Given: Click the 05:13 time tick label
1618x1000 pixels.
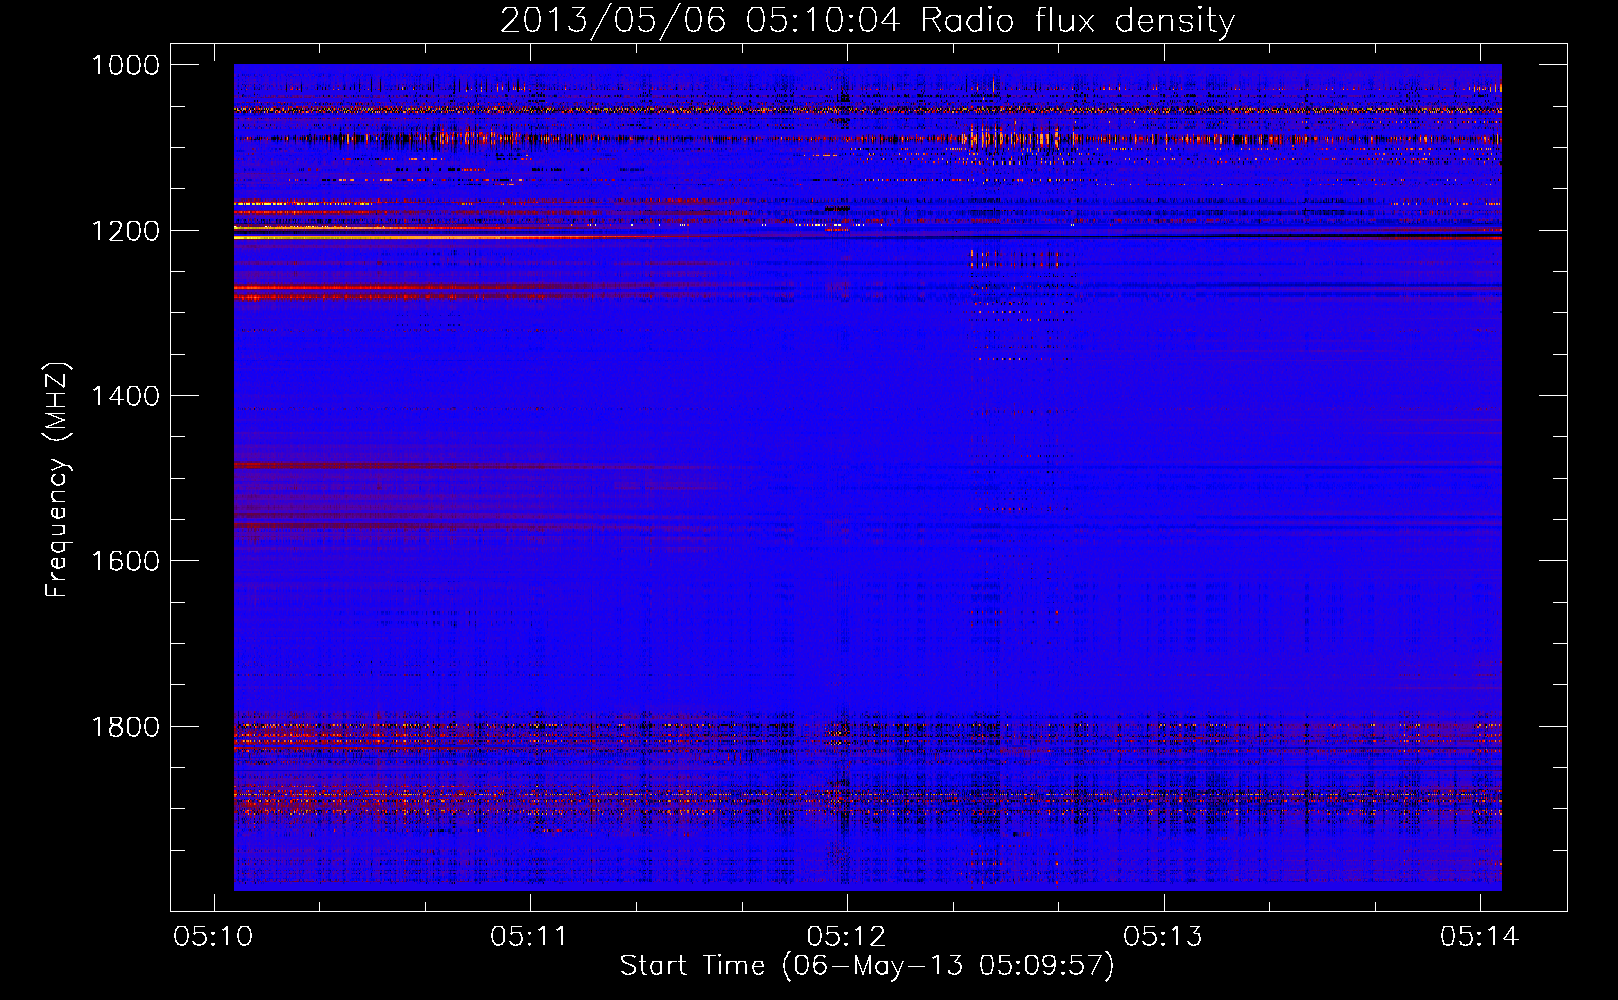Looking at the screenshot, I should [1162, 937].
